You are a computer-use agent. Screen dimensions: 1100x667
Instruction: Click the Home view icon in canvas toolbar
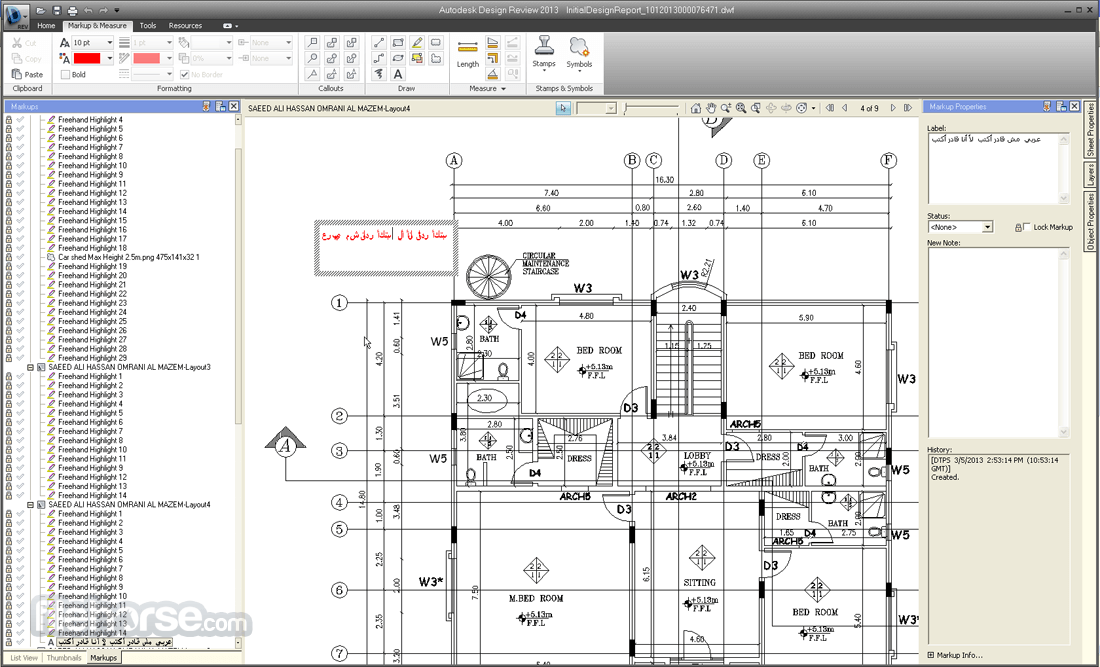(x=696, y=108)
